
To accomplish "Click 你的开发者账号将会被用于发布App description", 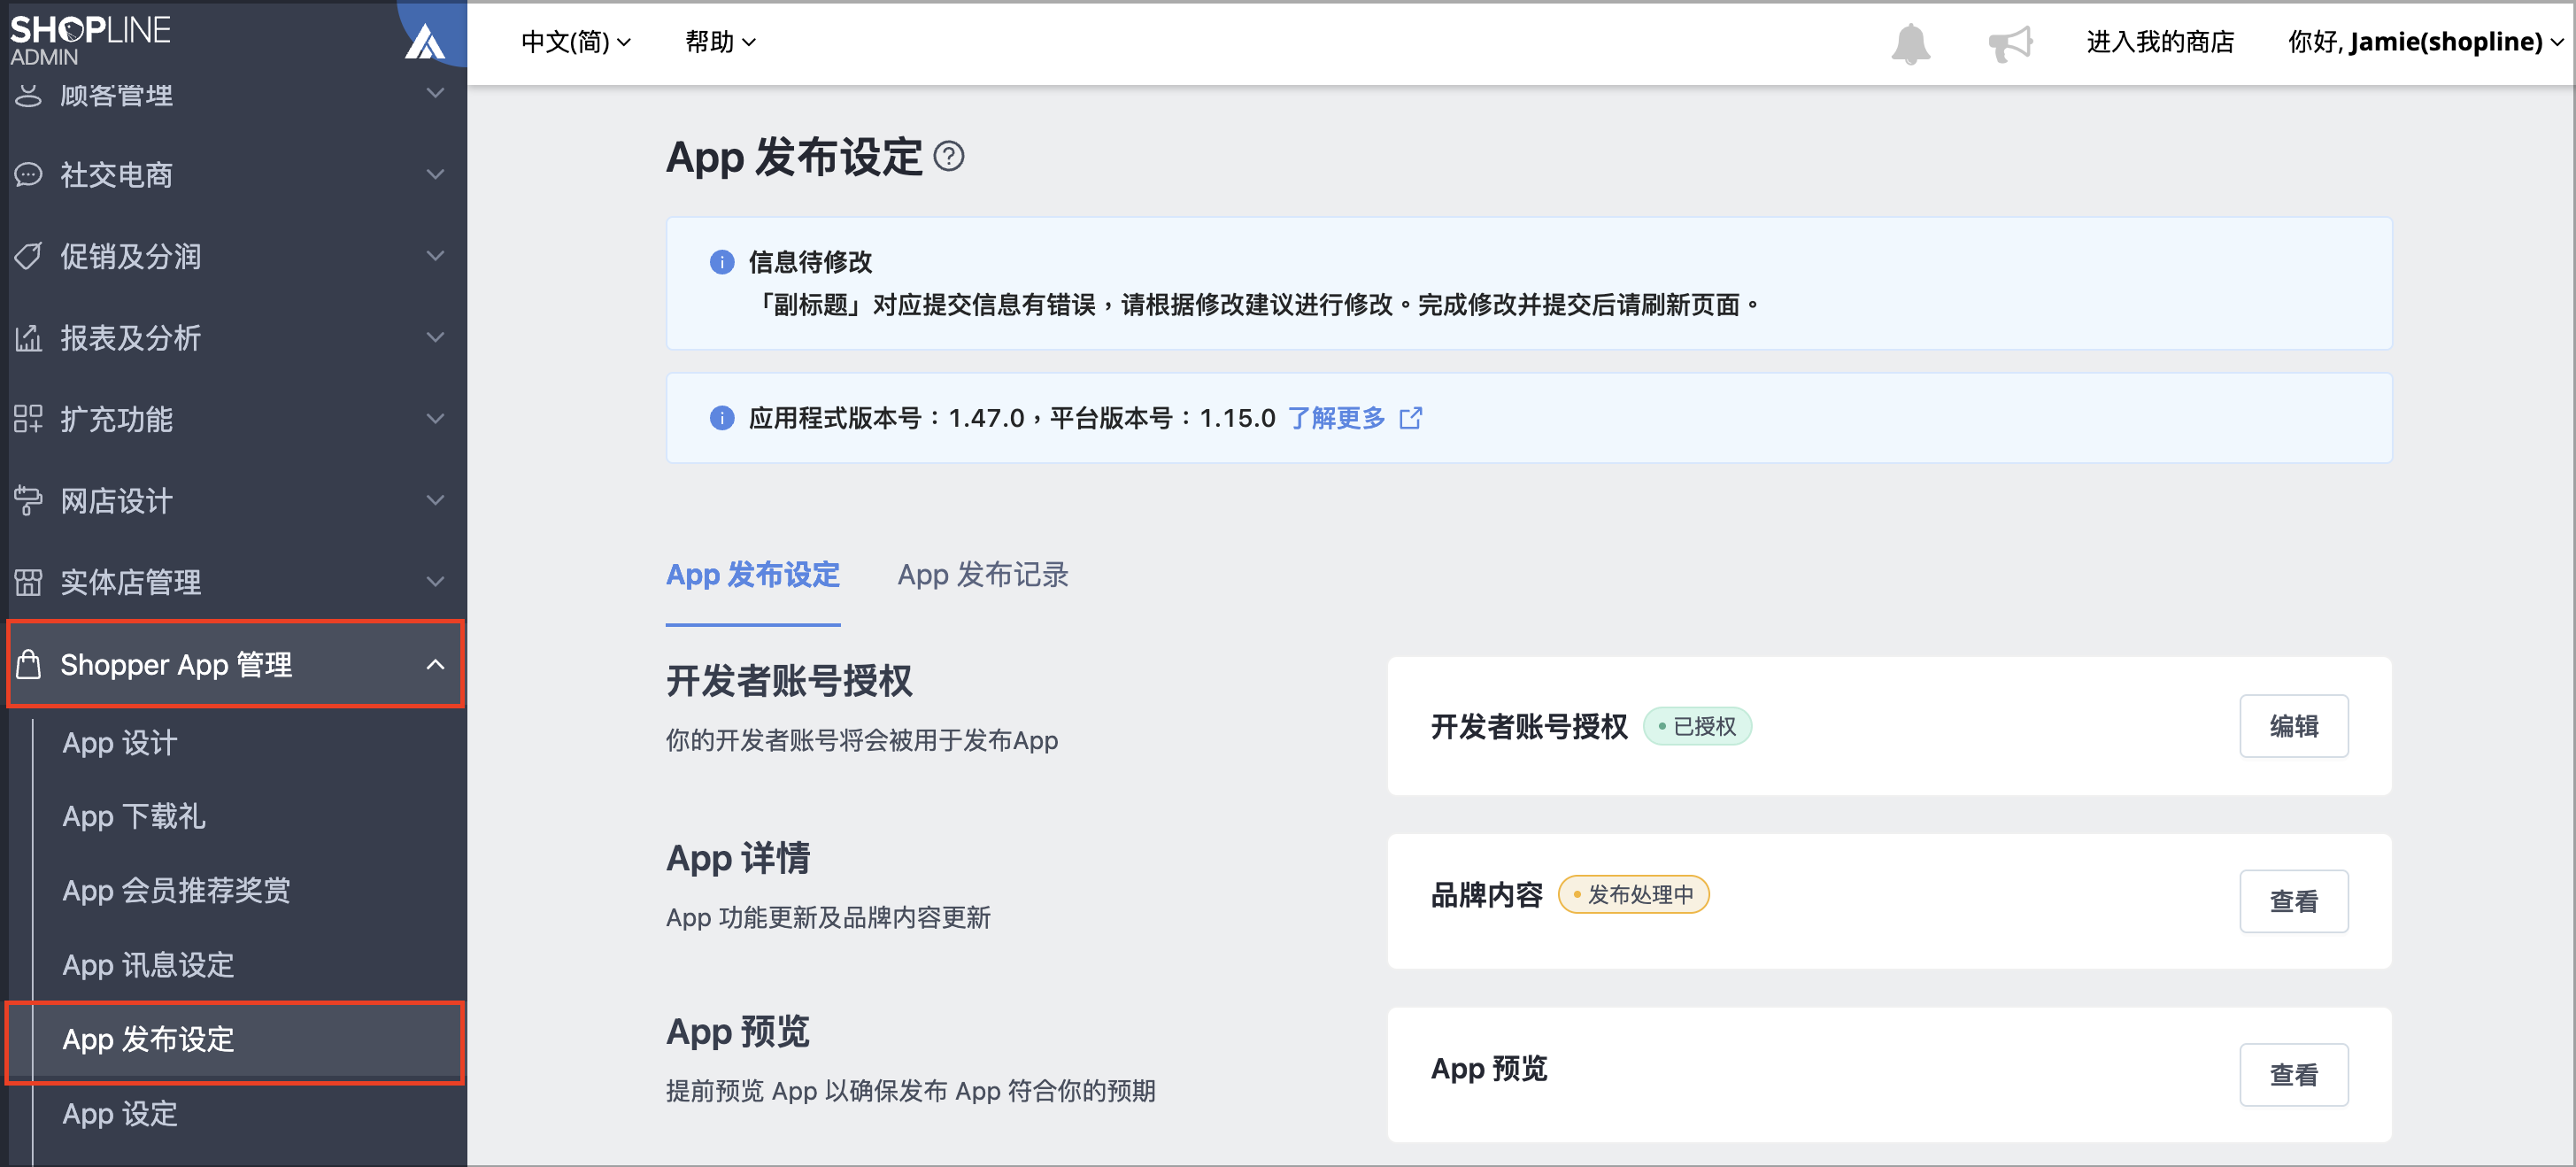I will click(862, 741).
